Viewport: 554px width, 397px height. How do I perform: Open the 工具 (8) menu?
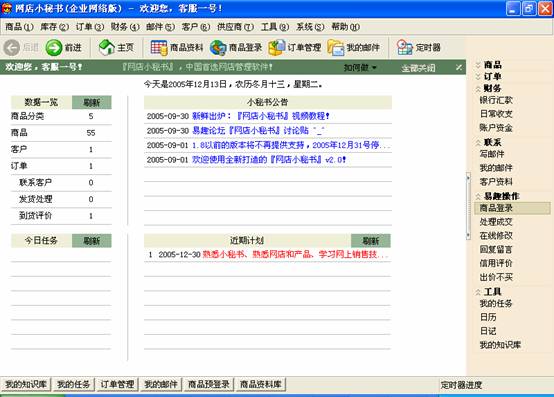point(275,27)
